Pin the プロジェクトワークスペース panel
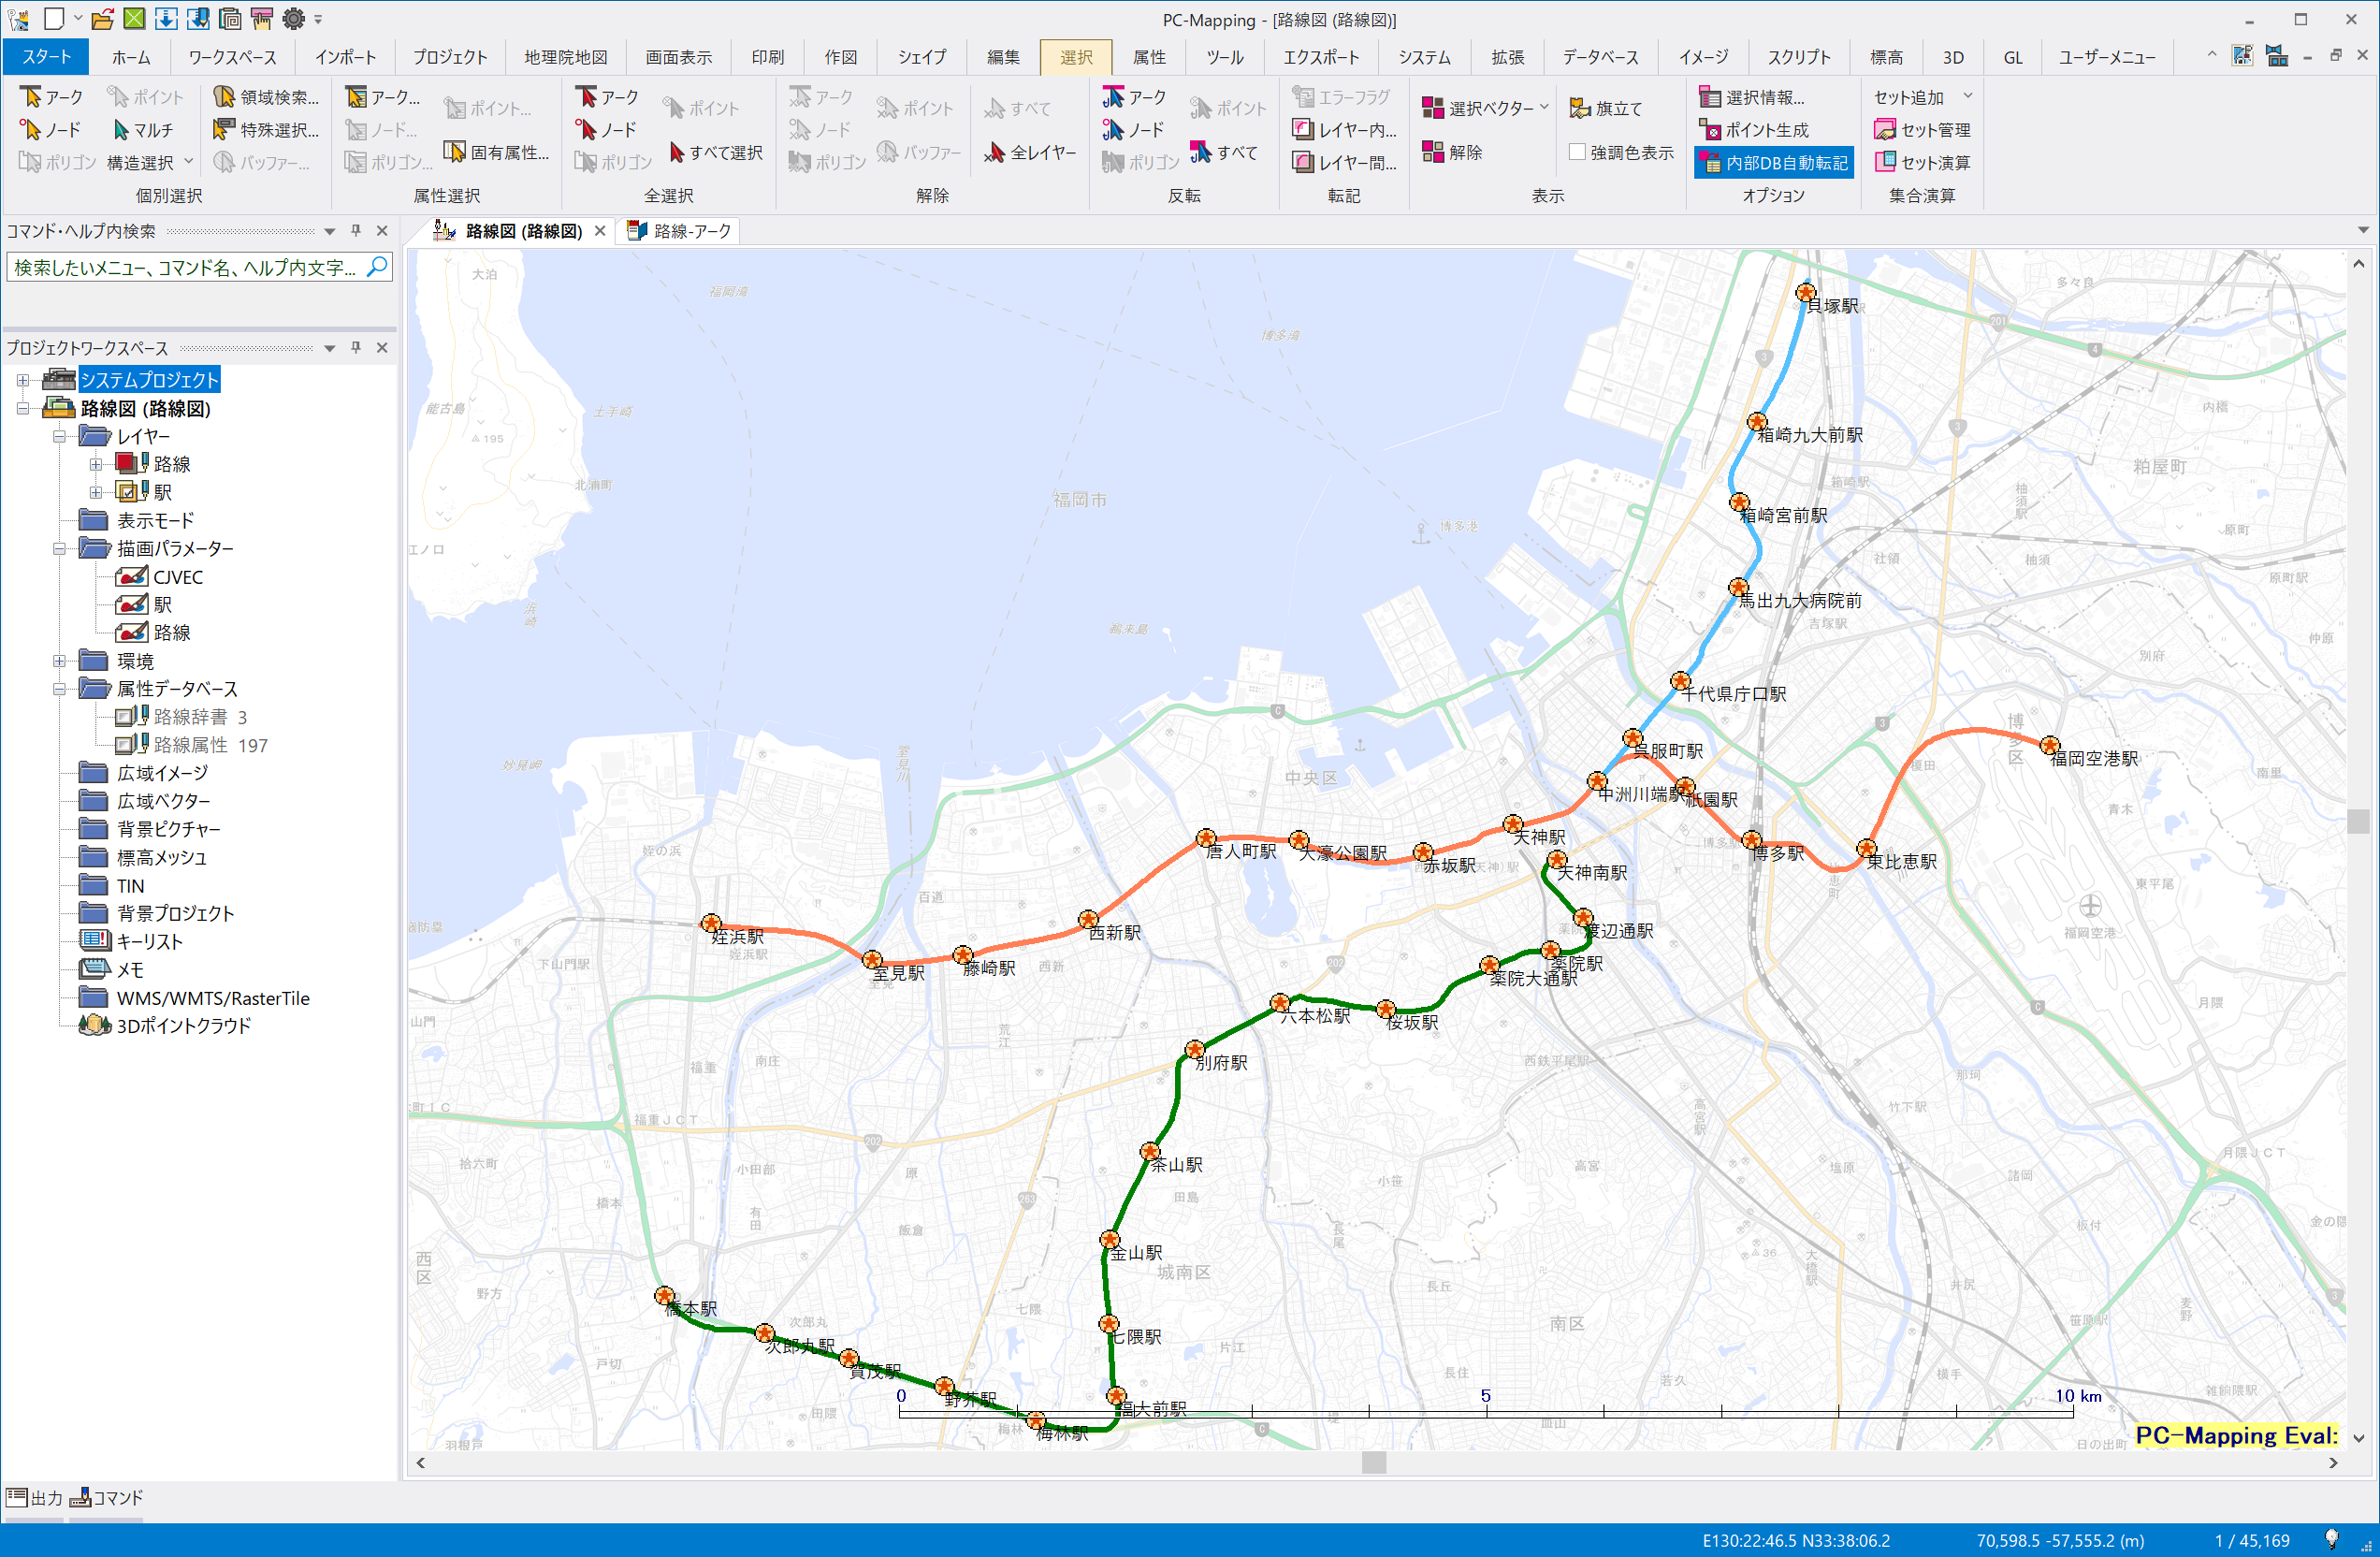 (356, 348)
